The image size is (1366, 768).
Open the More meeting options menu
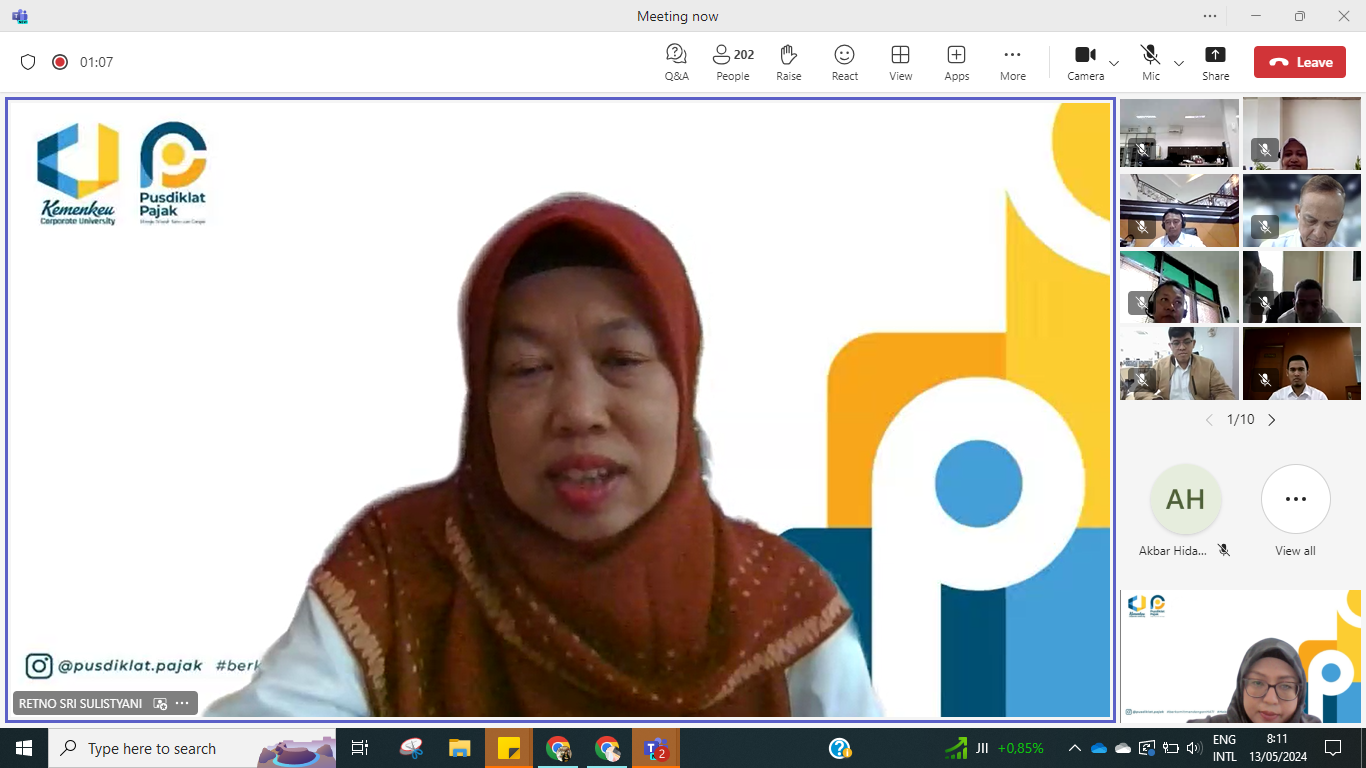pos(1012,61)
